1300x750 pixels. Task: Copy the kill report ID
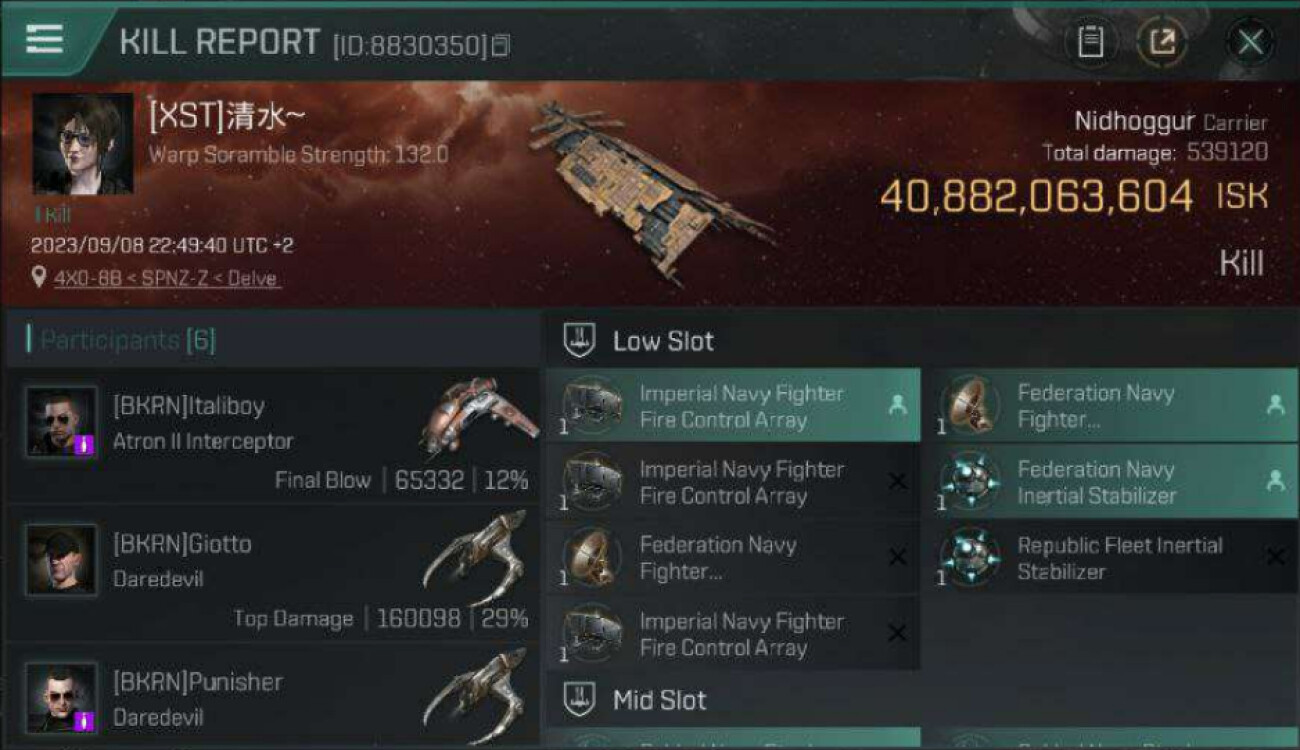(501, 45)
